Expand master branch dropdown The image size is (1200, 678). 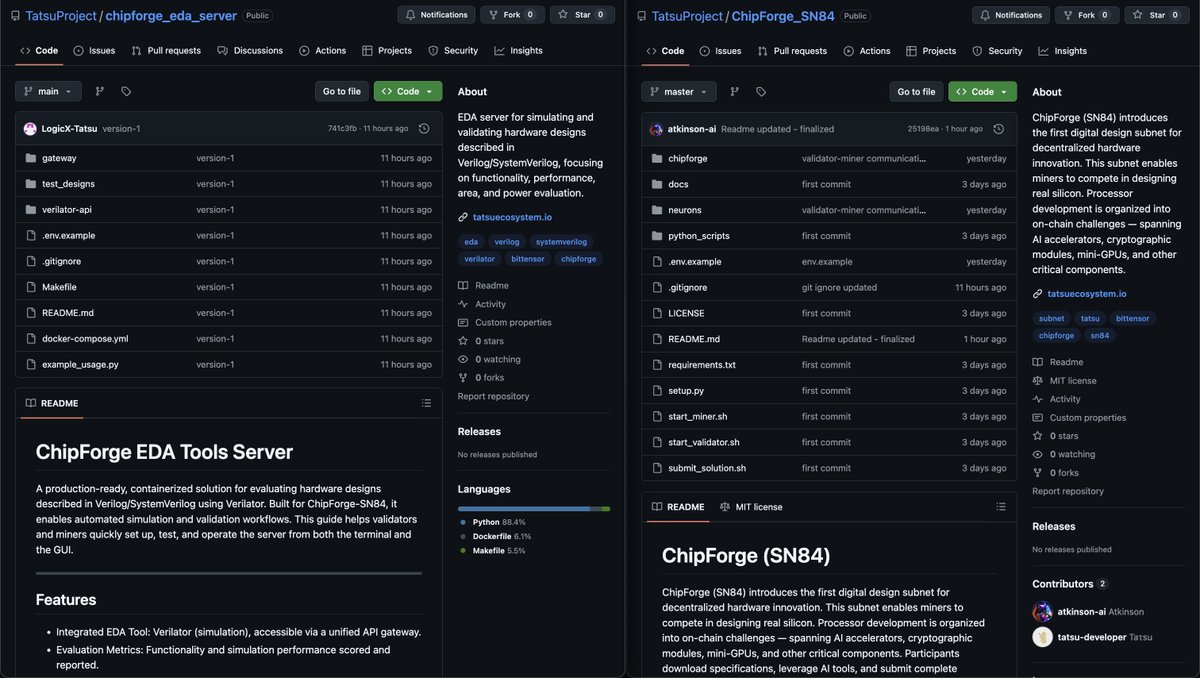click(x=678, y=91)
